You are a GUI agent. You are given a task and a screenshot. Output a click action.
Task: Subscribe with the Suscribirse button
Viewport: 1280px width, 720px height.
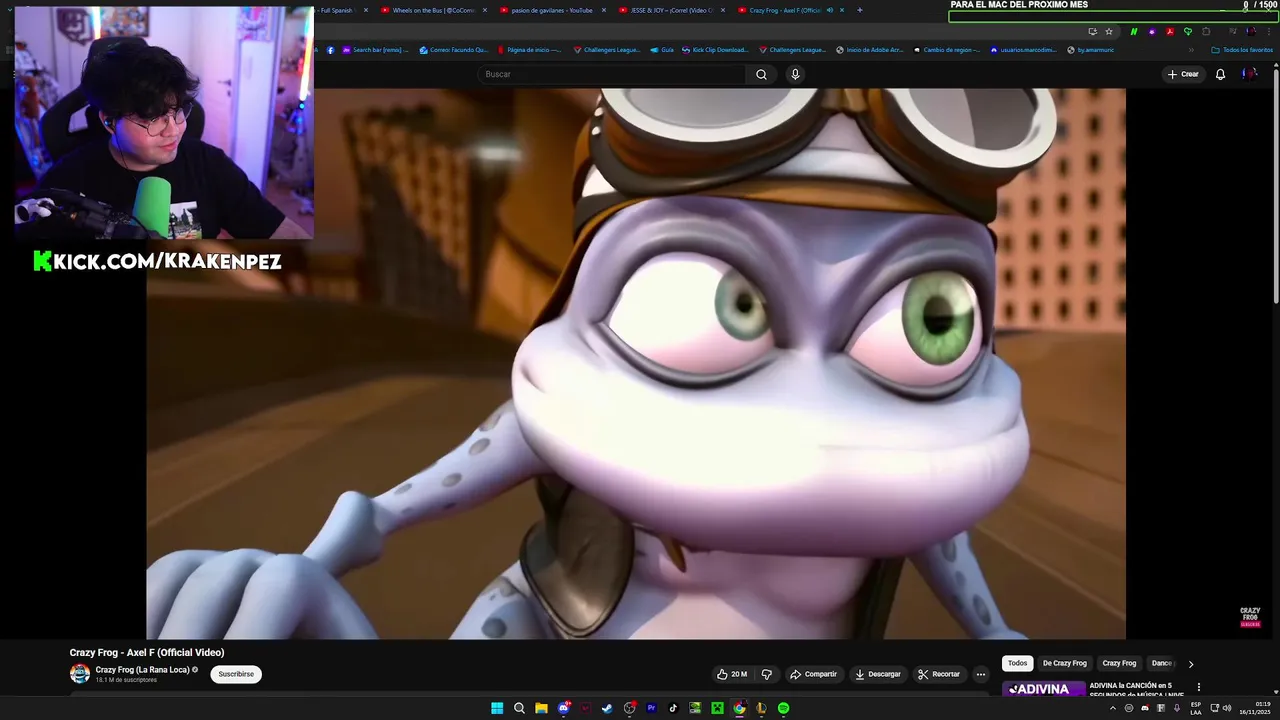point(236,674)
